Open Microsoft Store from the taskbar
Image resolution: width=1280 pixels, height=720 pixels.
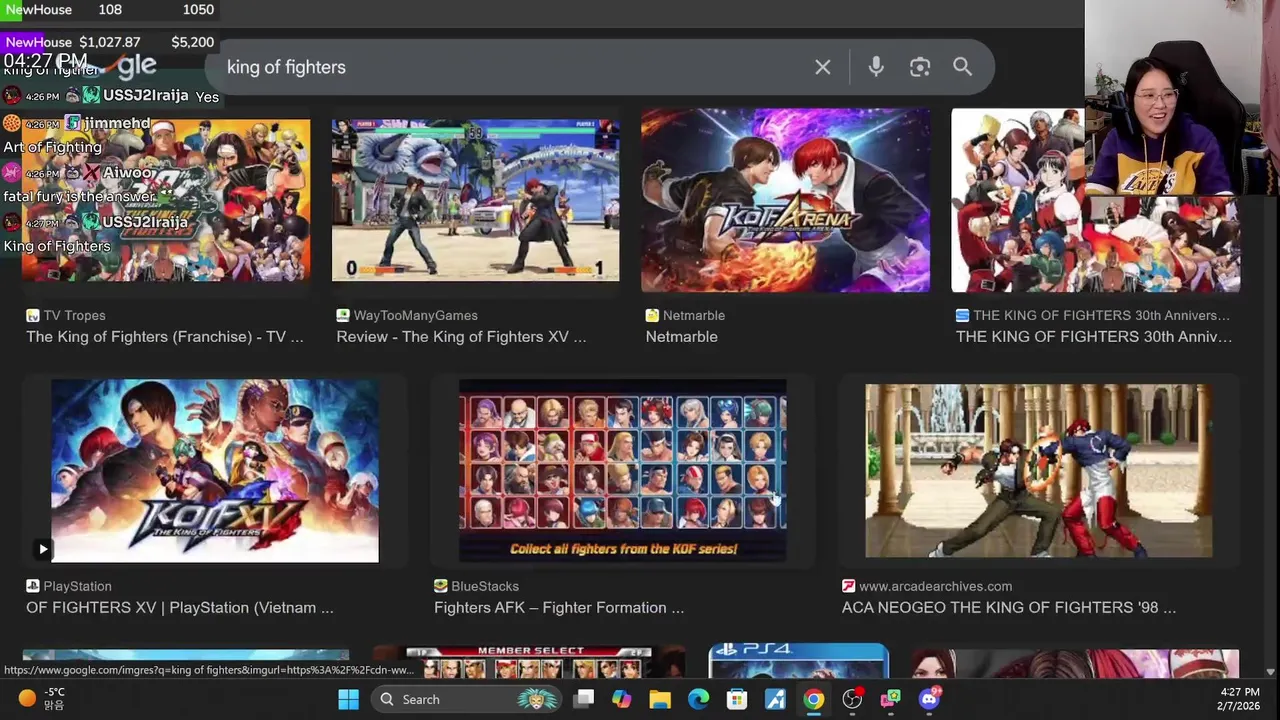737,699
